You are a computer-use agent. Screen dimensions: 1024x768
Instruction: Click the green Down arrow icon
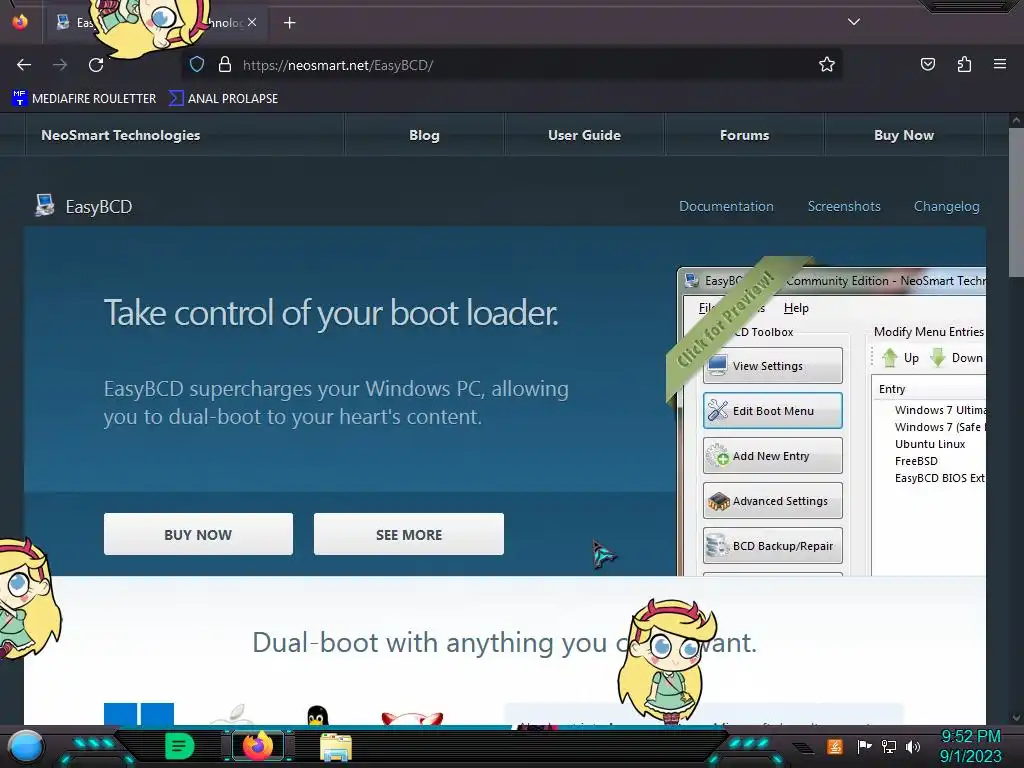(938, 358)
